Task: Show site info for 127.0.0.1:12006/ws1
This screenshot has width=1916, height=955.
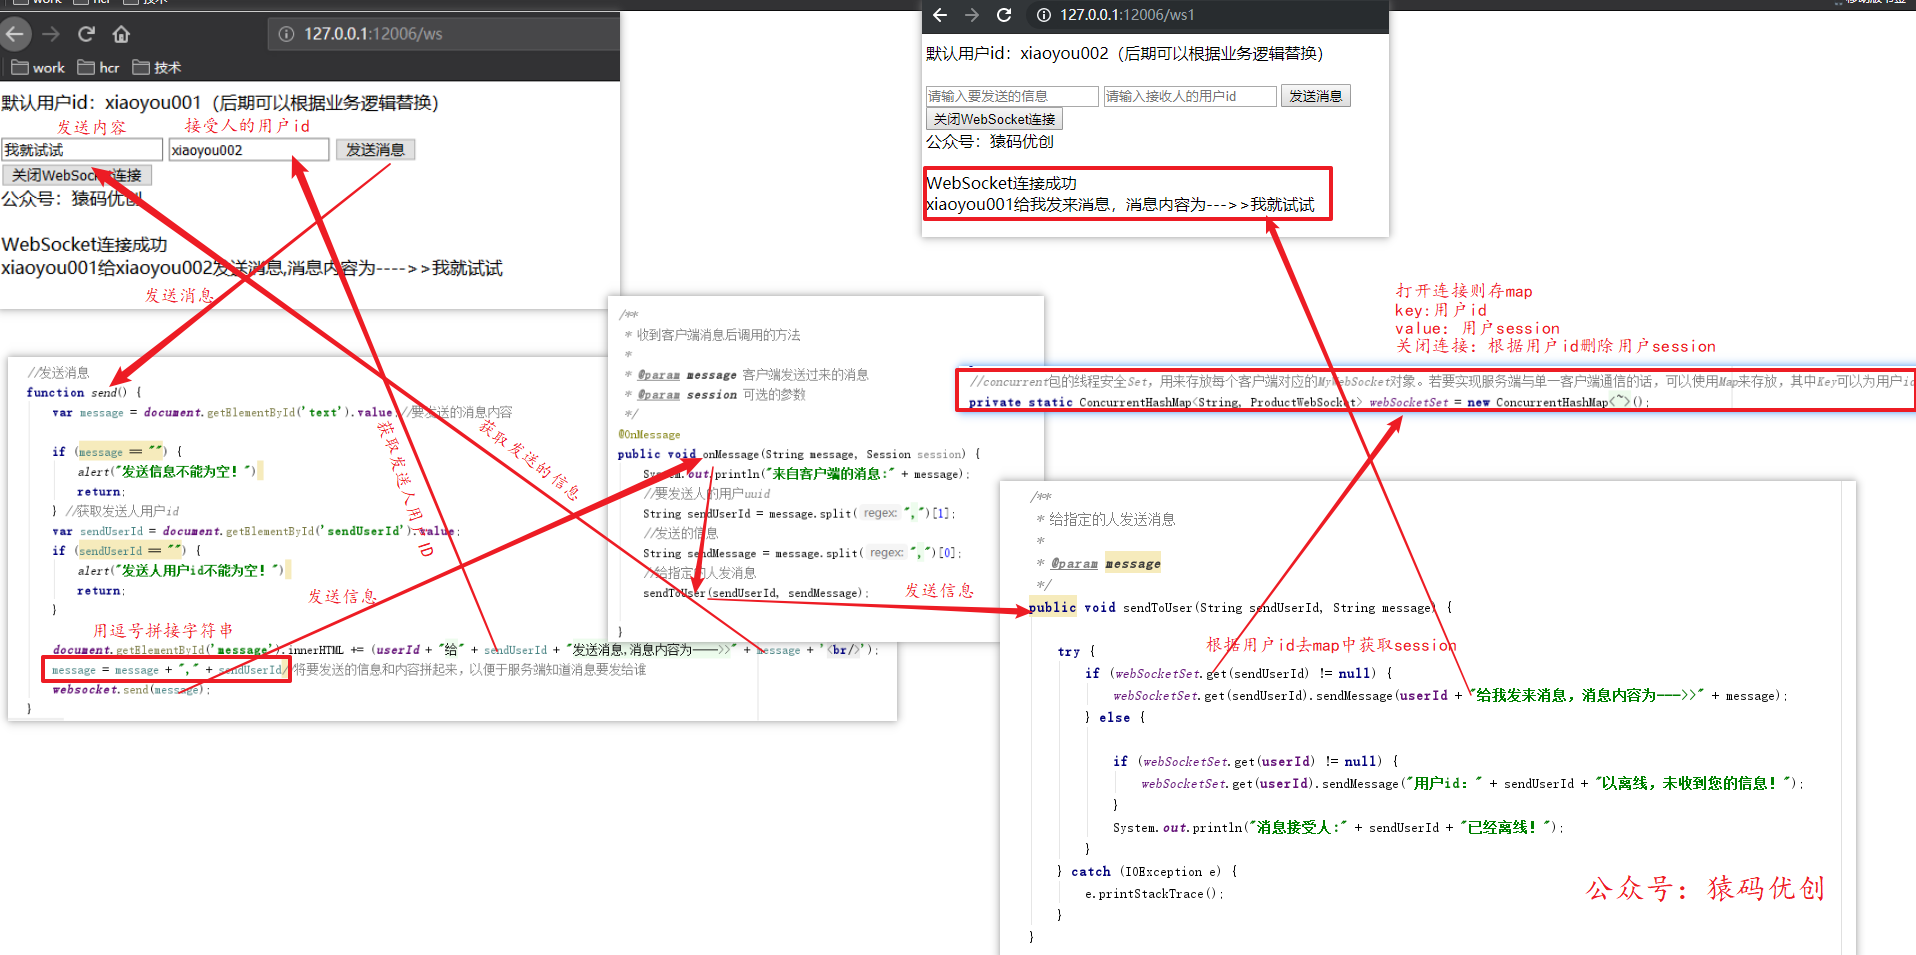Action: coord(1044,15)
